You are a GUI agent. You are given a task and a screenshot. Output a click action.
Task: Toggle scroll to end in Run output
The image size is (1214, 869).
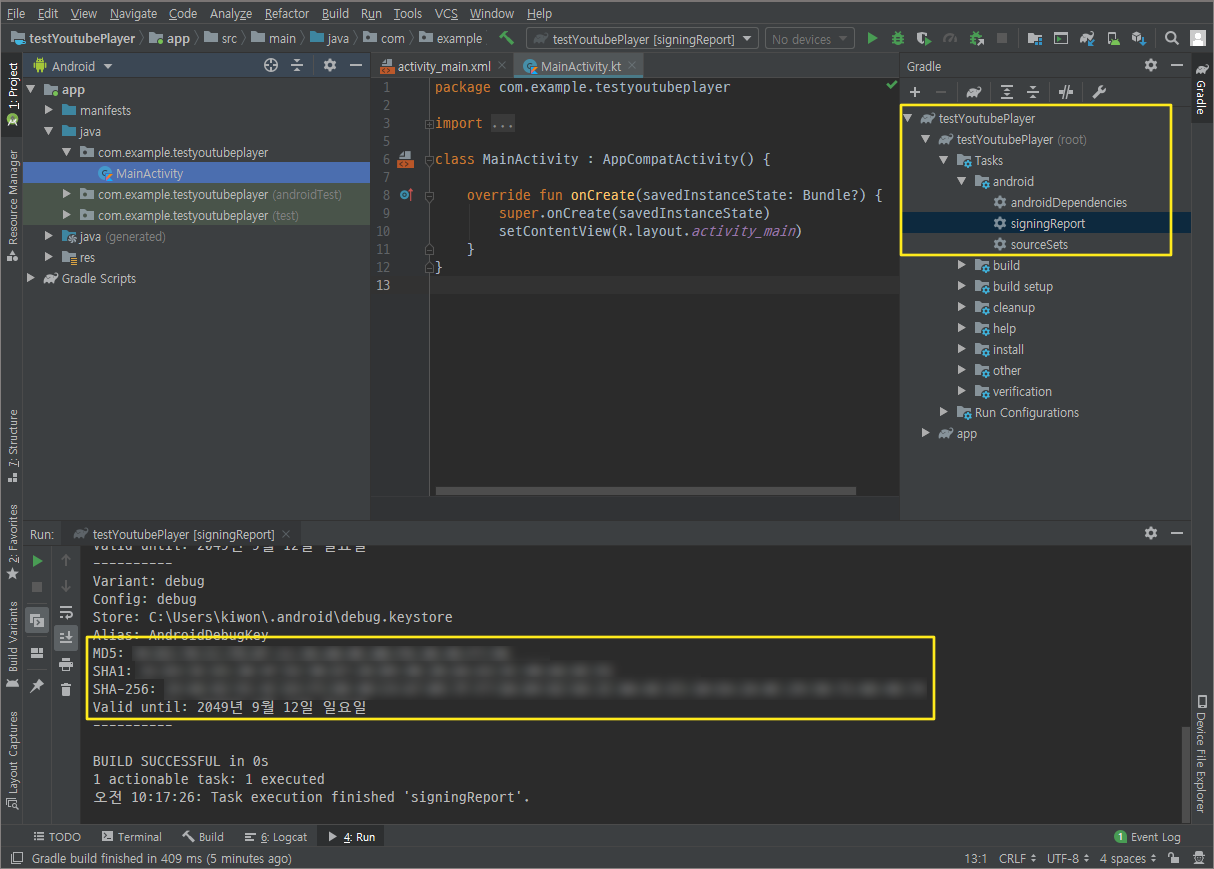pyautogui.click(x=66, y=637)
